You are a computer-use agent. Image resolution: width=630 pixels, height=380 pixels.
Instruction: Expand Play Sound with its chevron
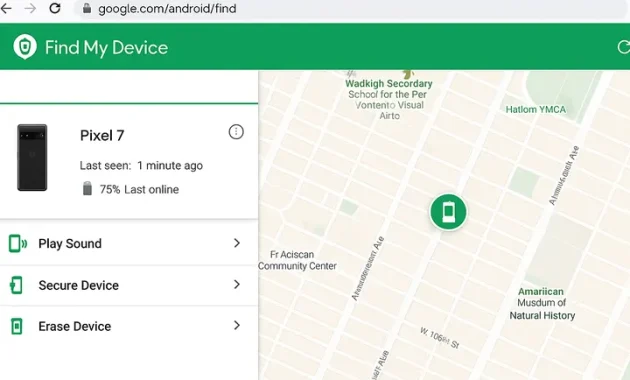coord(237,243)
